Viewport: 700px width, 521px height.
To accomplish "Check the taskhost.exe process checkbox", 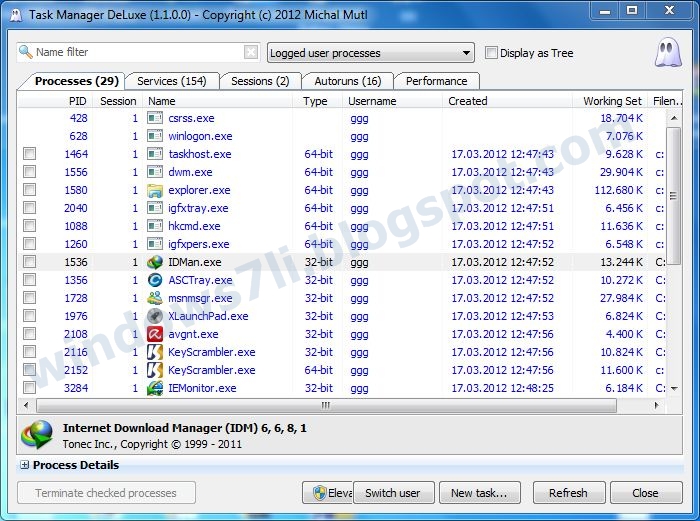I will point(30,154).
